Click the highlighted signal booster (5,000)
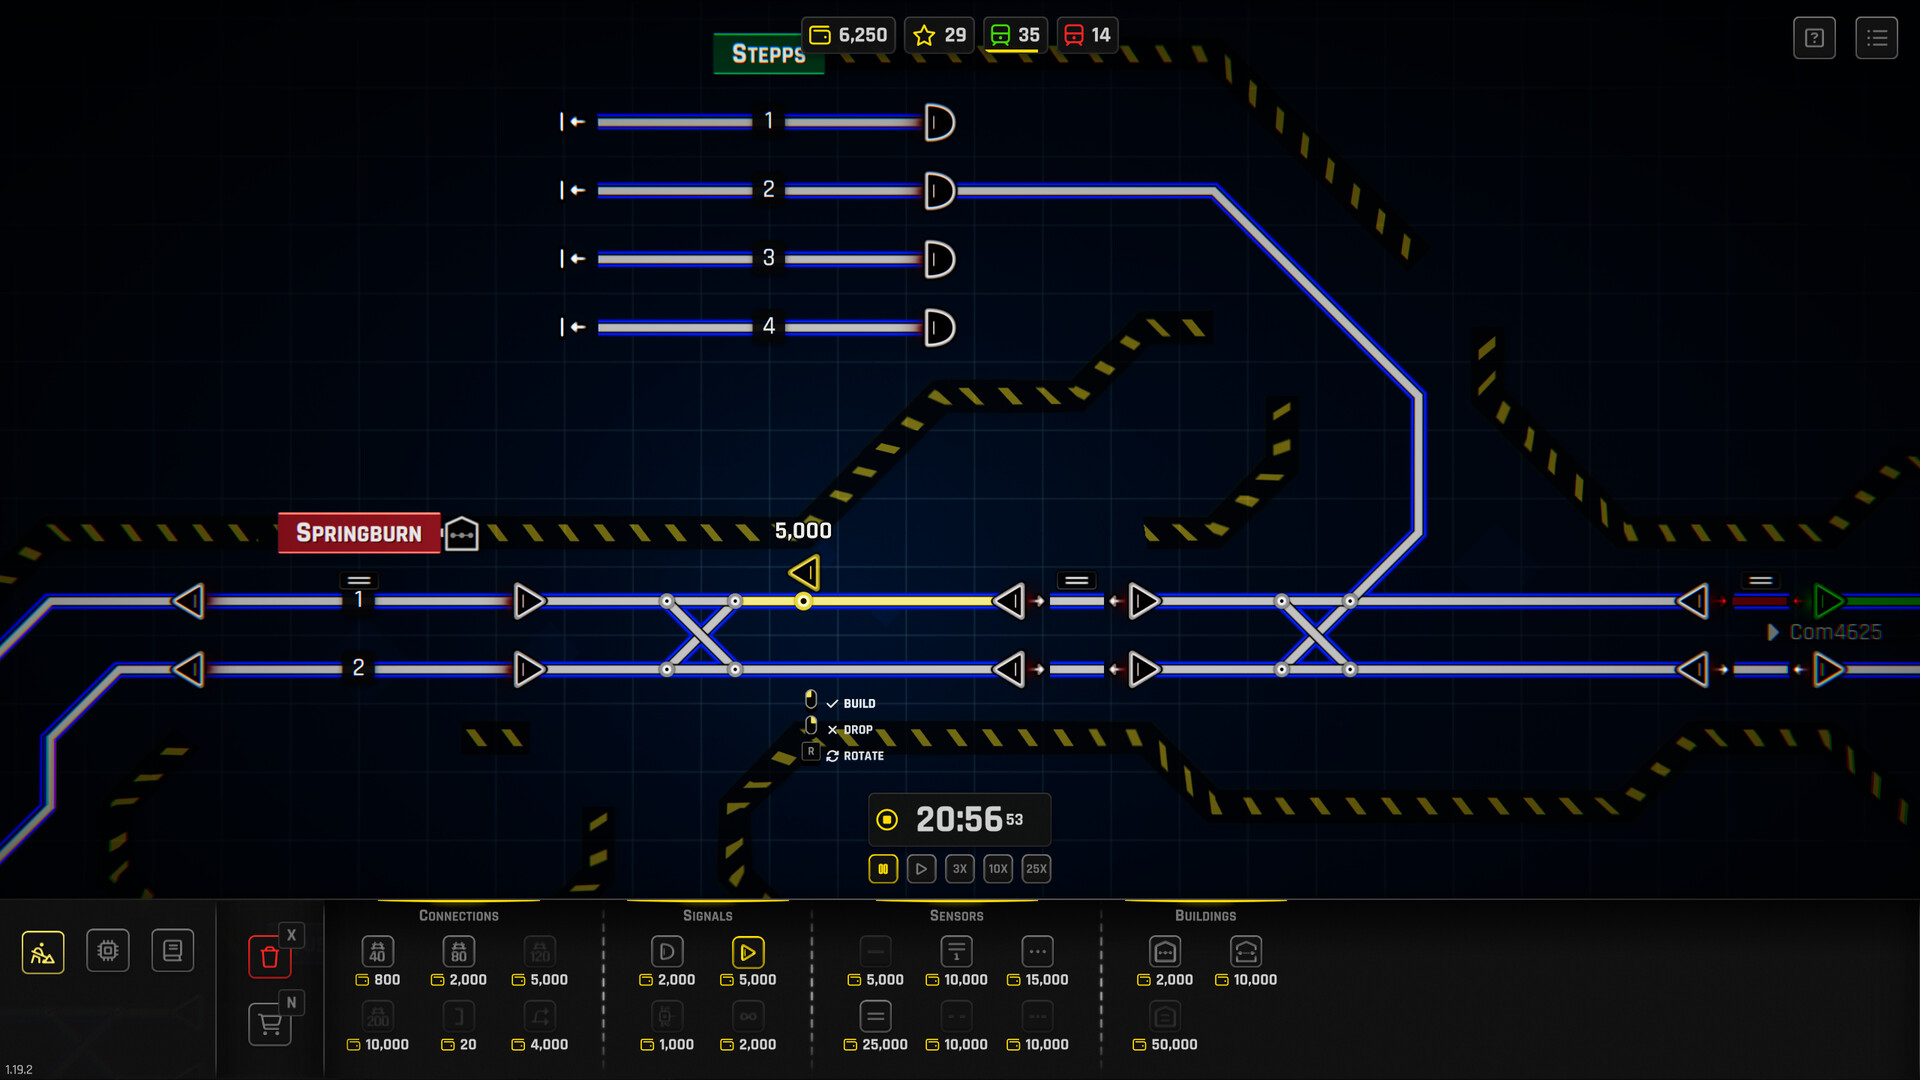This screenshot has width=1920, height=1080. pyautogui.click(x=749, y=951)
